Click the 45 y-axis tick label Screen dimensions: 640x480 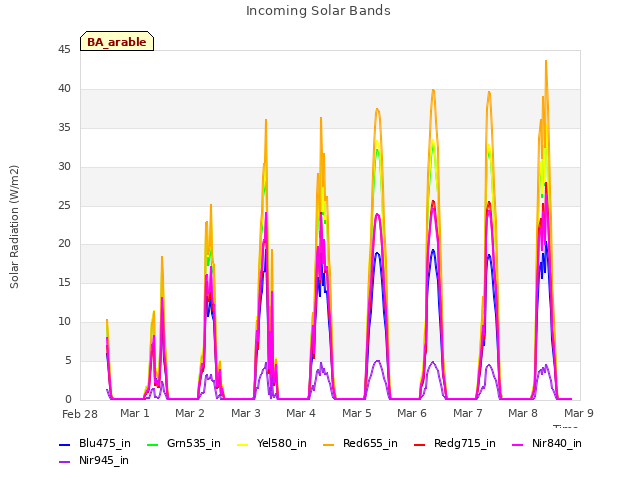pyautogui.click(x=64, y=50)
